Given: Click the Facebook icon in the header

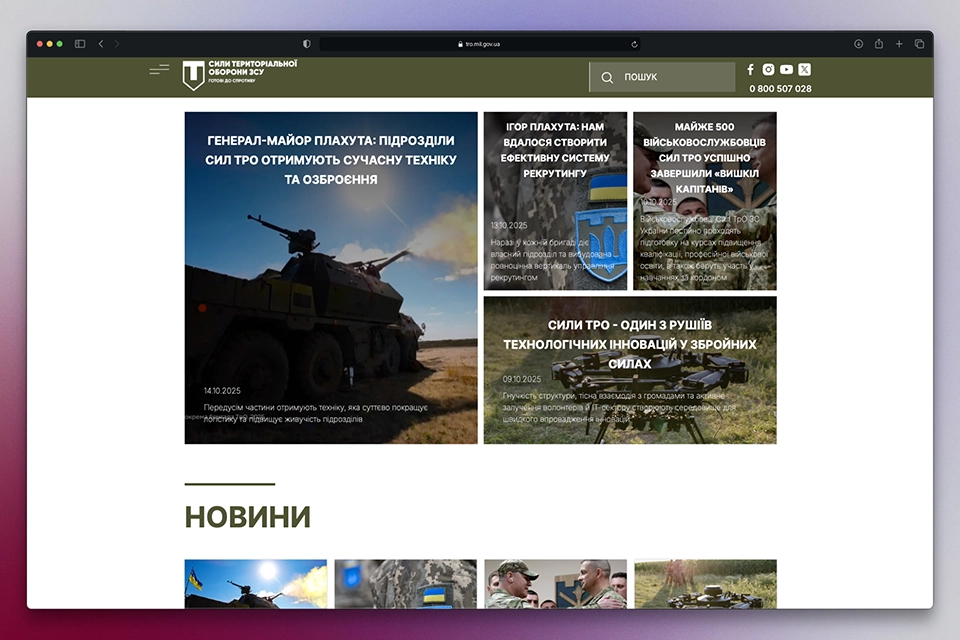Looking at the screenshot, I should [x=751, y=70].
